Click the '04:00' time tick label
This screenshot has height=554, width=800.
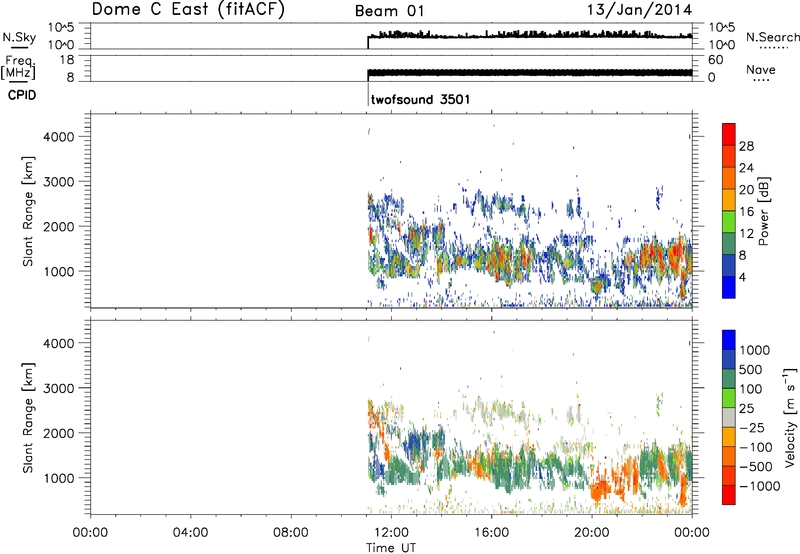pyautogui.click(x=190, y=533)
